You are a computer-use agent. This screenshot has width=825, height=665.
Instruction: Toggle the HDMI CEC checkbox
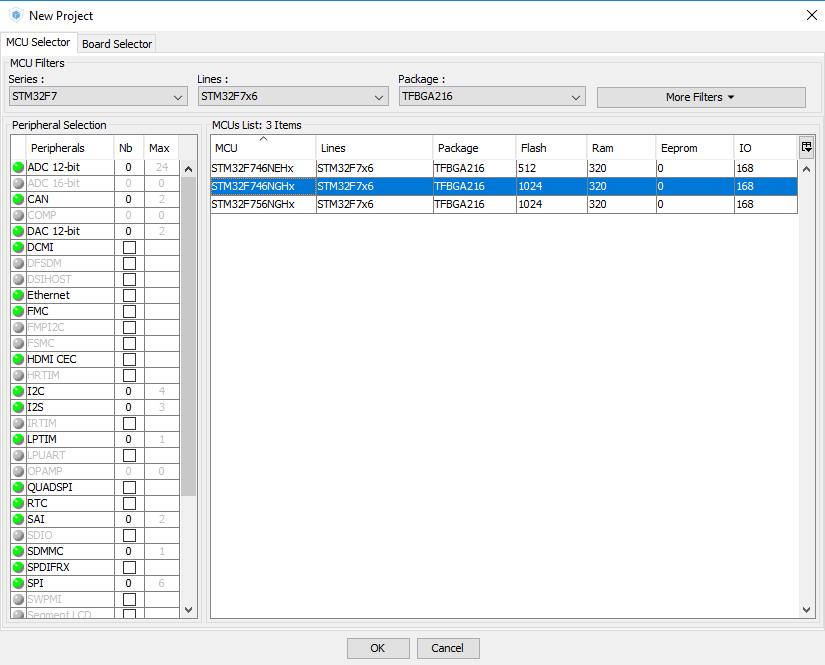(129, 359)
